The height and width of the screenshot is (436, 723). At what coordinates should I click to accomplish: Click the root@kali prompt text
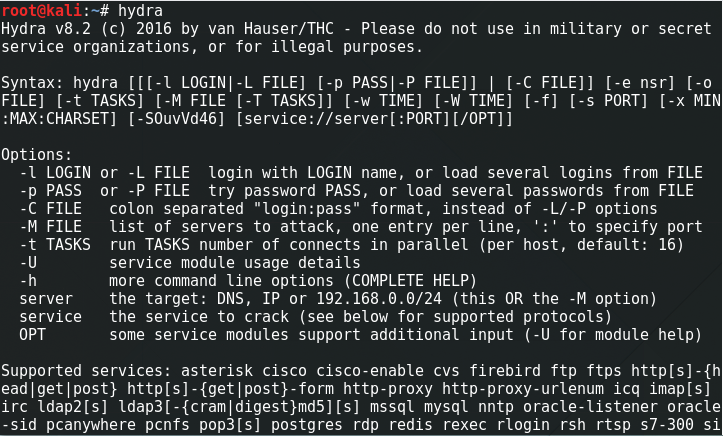[40, 10]
